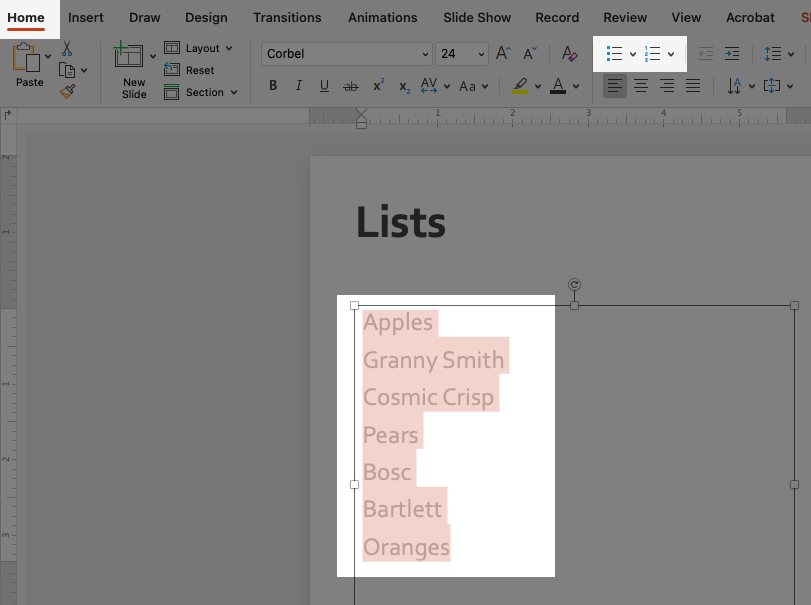811x605 pixels.
Task: Click the Bullets list icon
Action: [x=614, y=54]
